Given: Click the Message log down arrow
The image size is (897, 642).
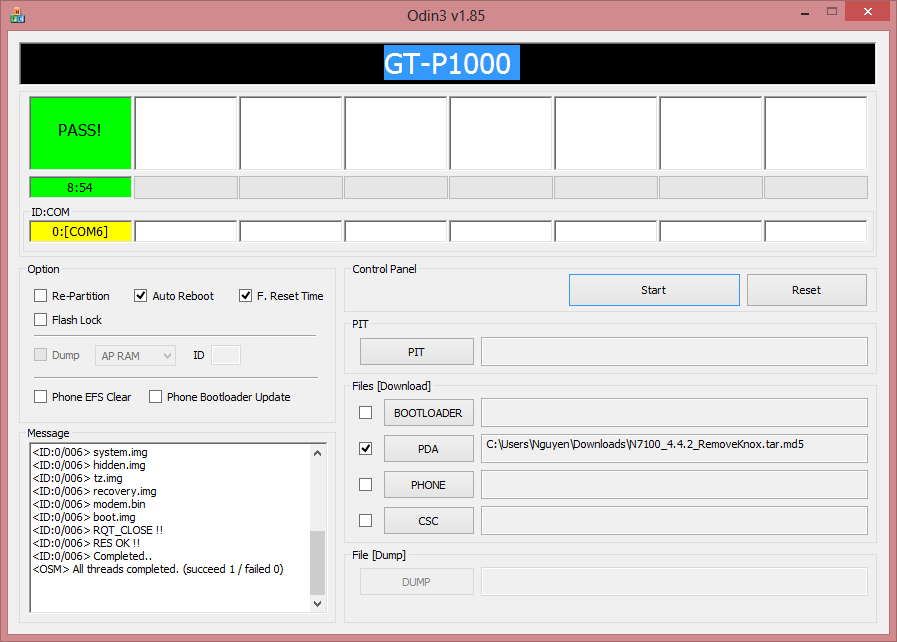Looking at the screenshot, I should (317, 604).
